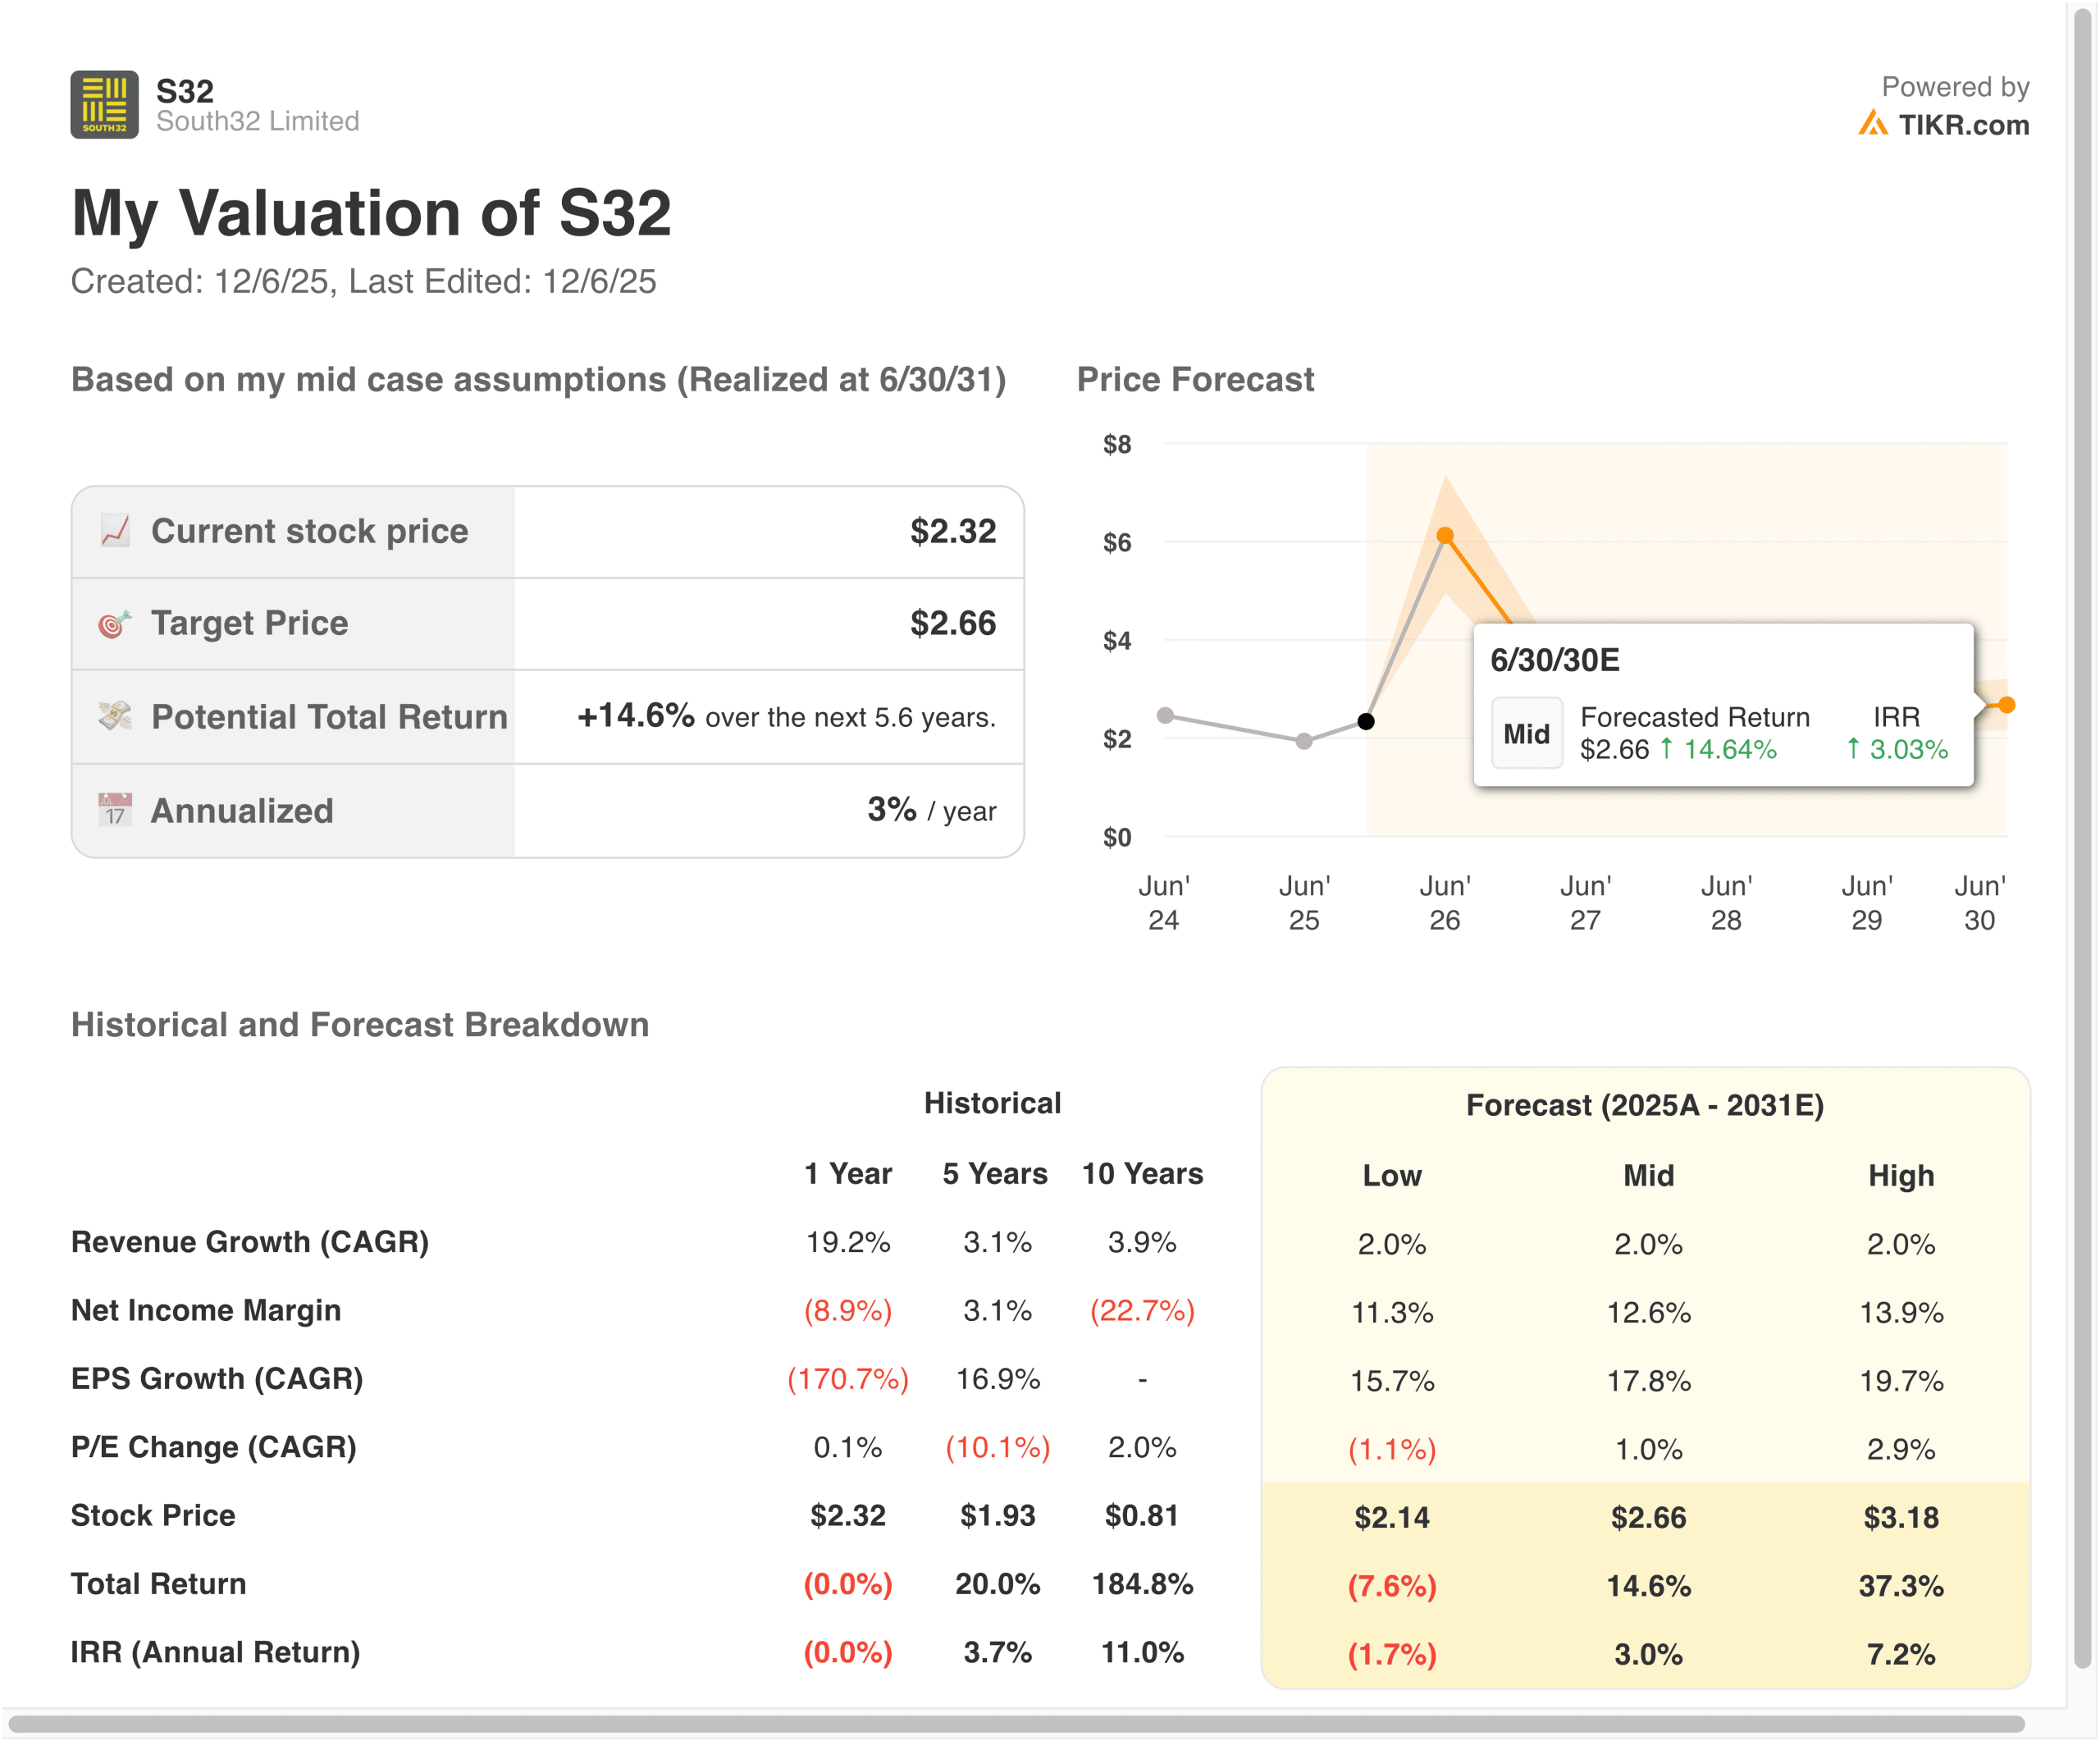Viewport: 2100px width, 1741px height.
Task: Click the orange Jun' 26 peak data point
Action: (x=1445, y=536)
